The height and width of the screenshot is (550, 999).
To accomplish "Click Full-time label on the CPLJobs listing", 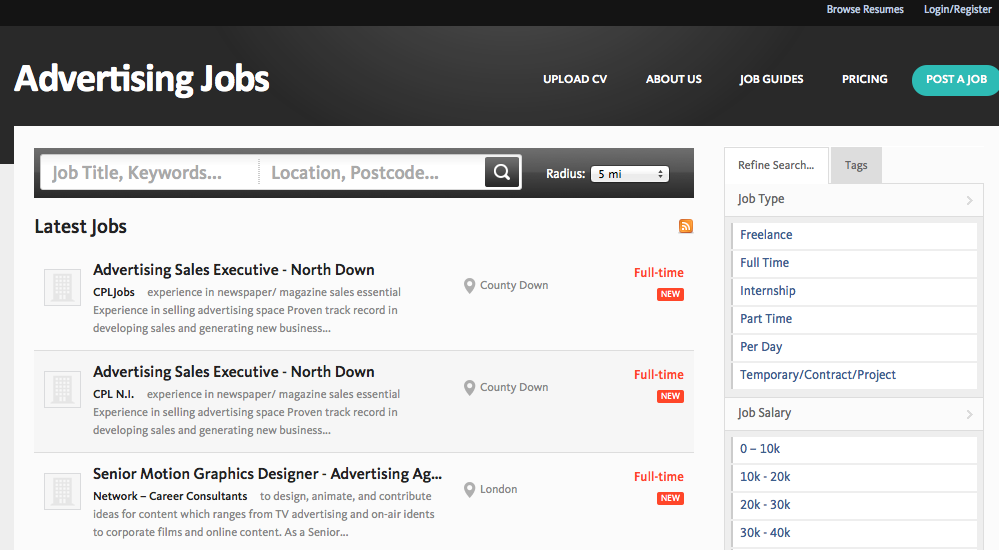I will click(x=659, y=273).
